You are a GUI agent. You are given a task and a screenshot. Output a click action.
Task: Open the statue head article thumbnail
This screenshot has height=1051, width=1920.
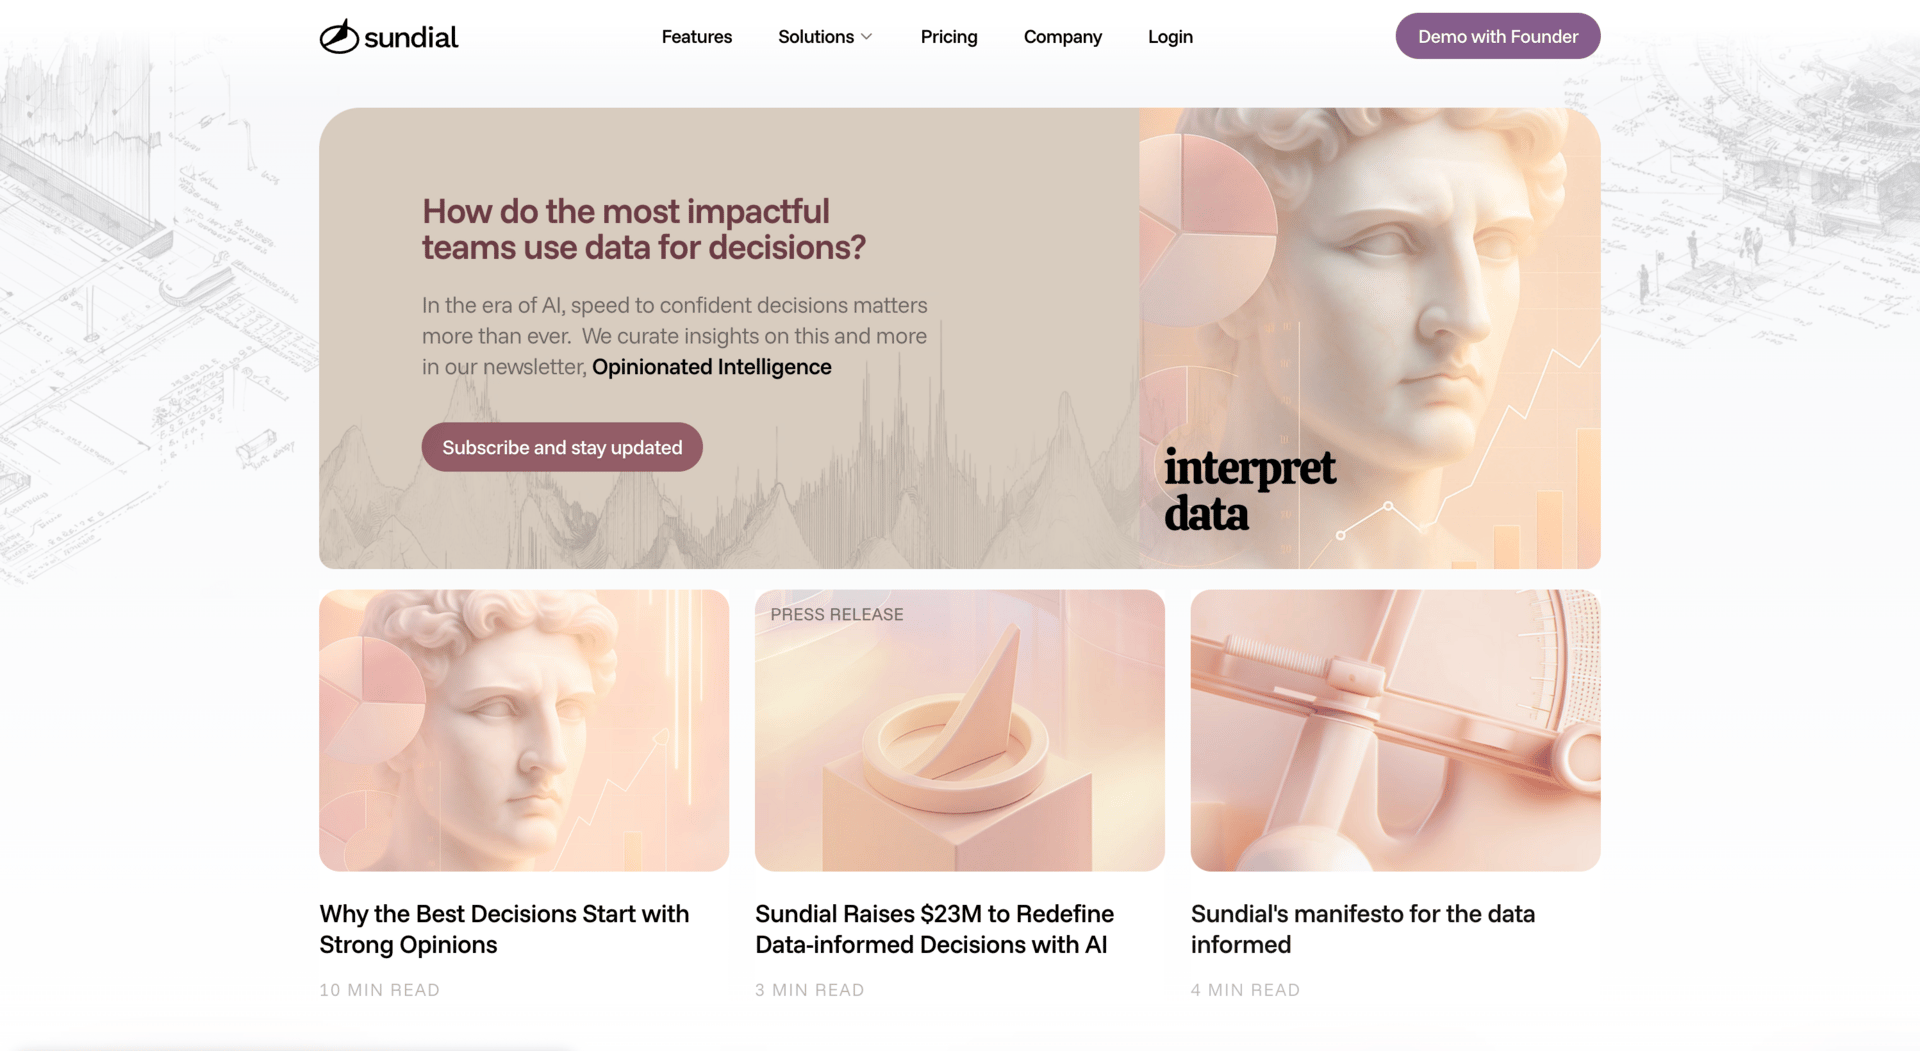coord(524,730)
